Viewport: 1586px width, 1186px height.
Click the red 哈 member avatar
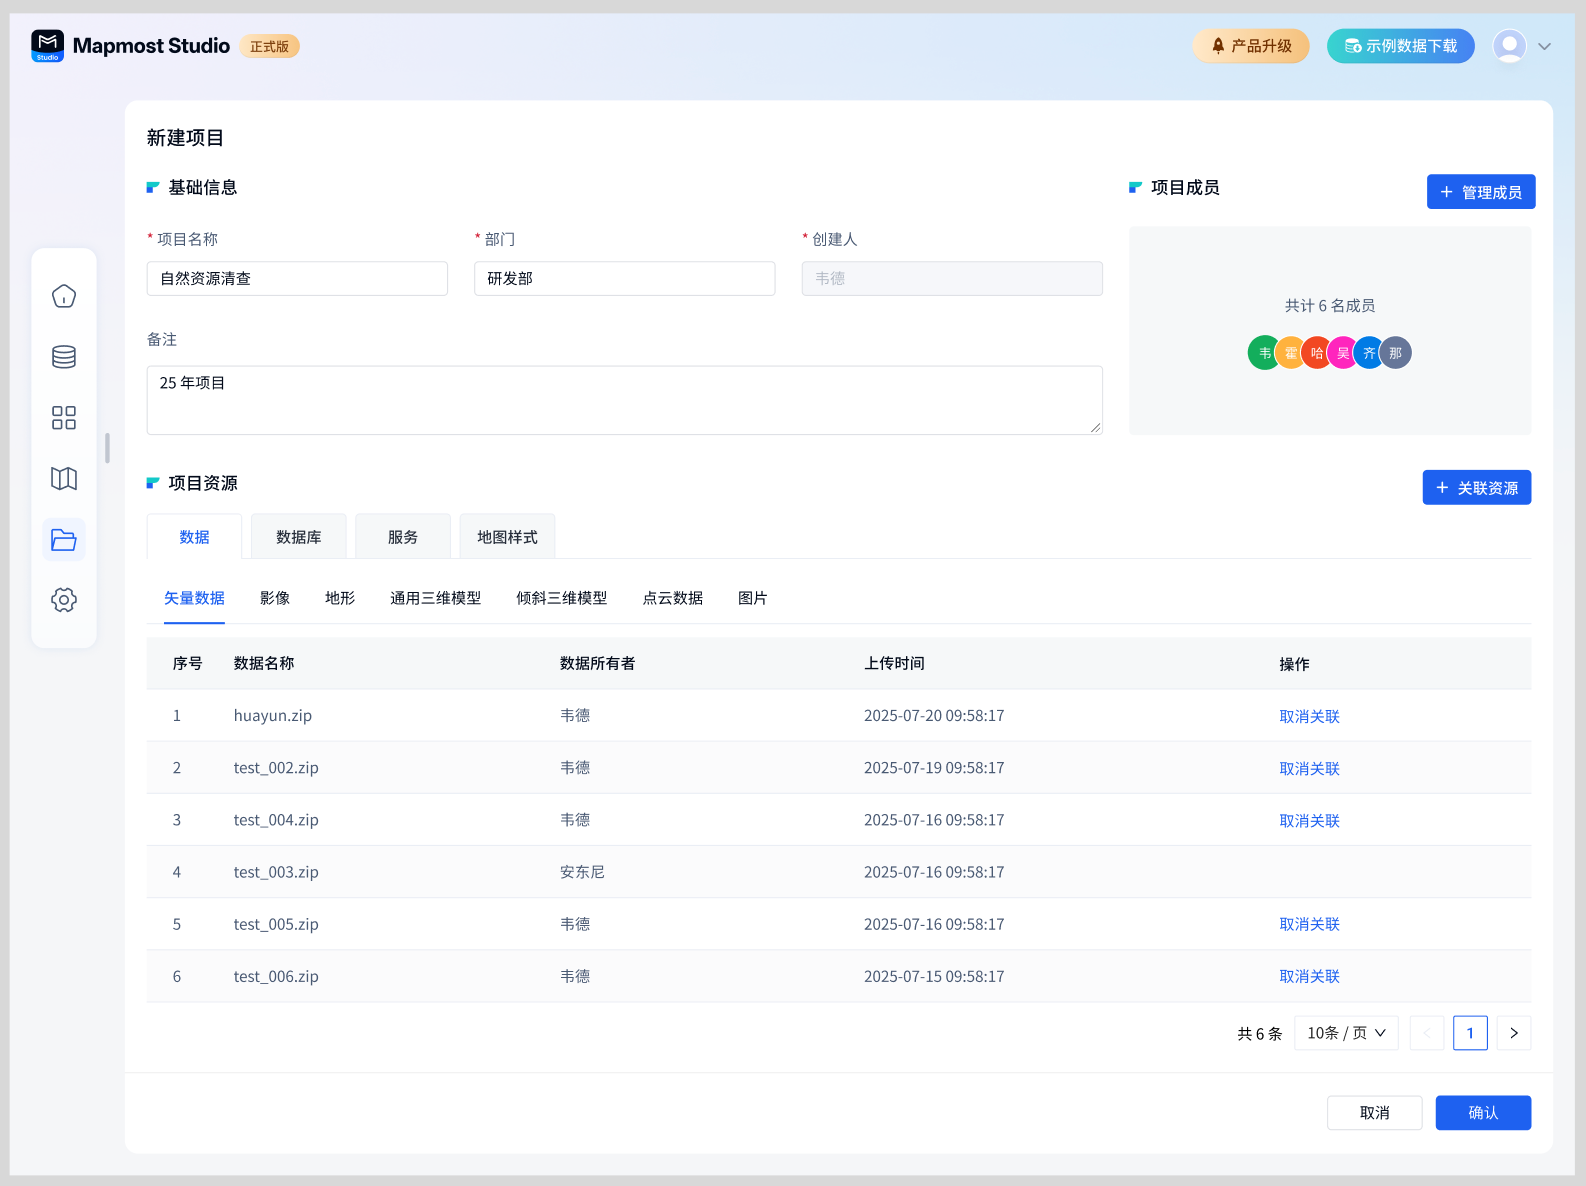(1316, 353)
